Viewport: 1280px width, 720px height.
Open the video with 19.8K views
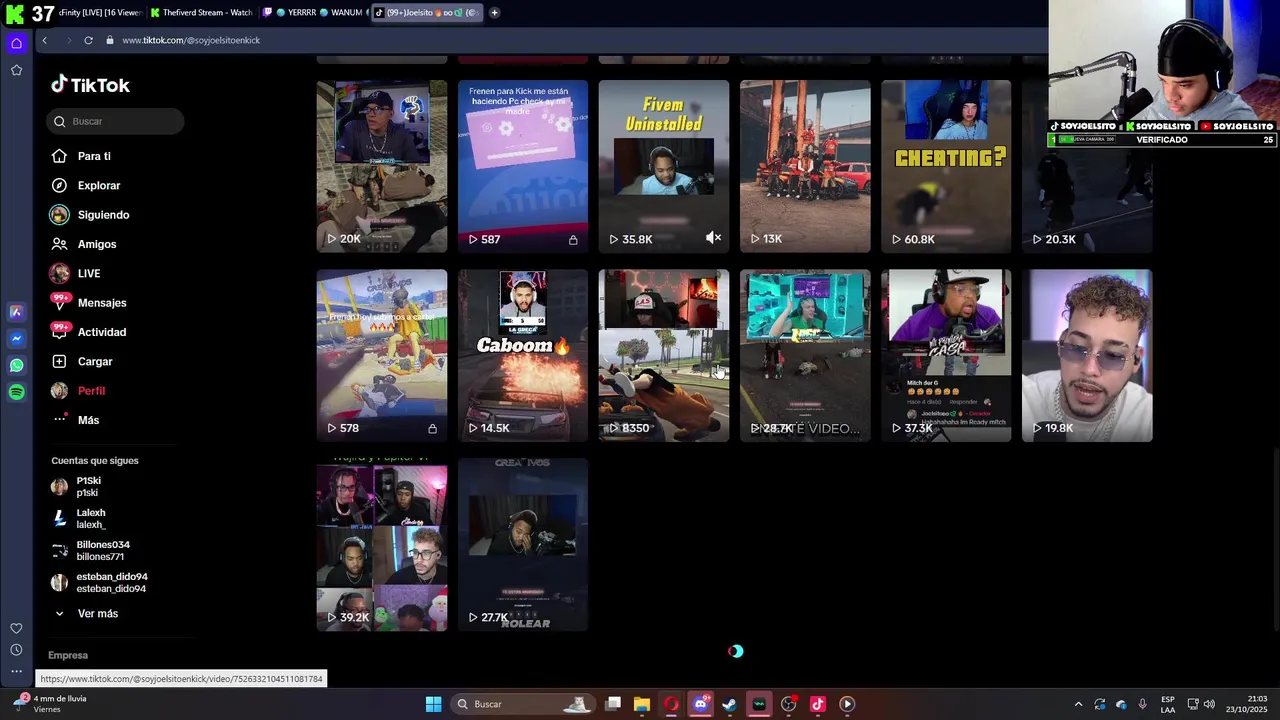(1087, 355)
